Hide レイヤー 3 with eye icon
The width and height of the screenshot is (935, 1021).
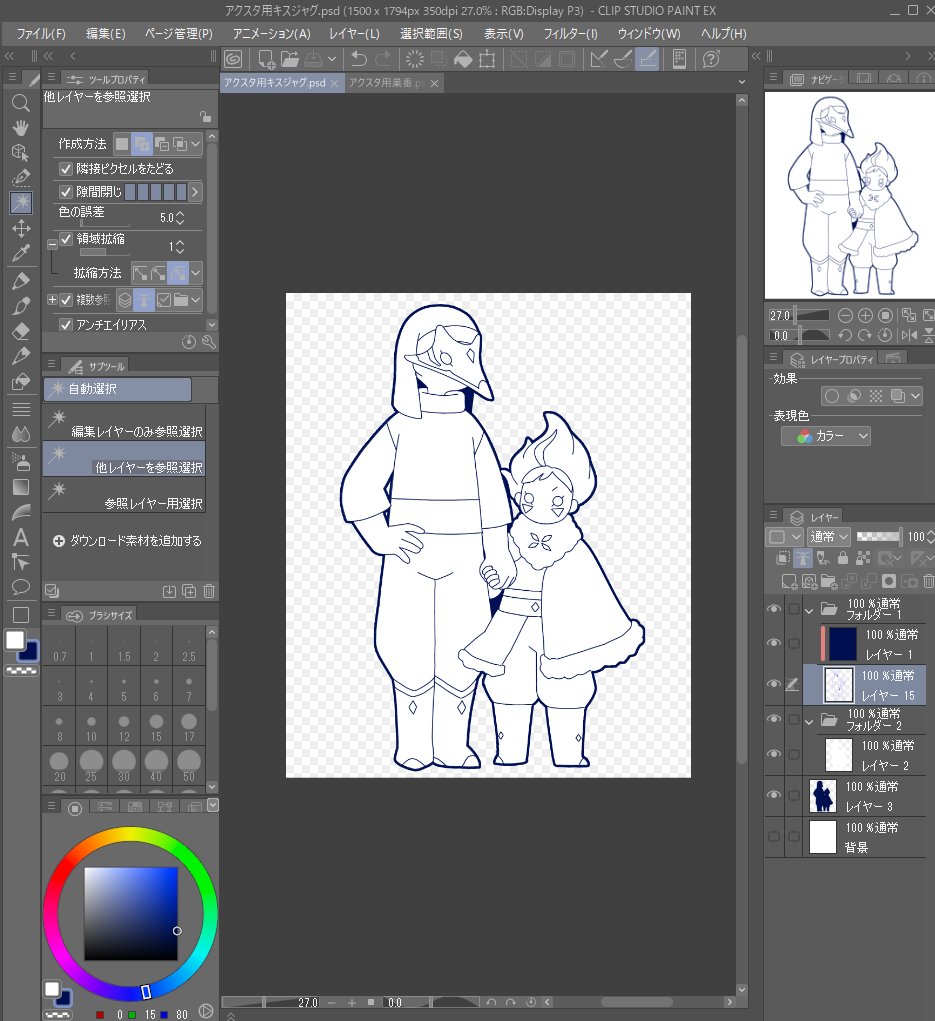pyautogui.click(x=774, y=795)
